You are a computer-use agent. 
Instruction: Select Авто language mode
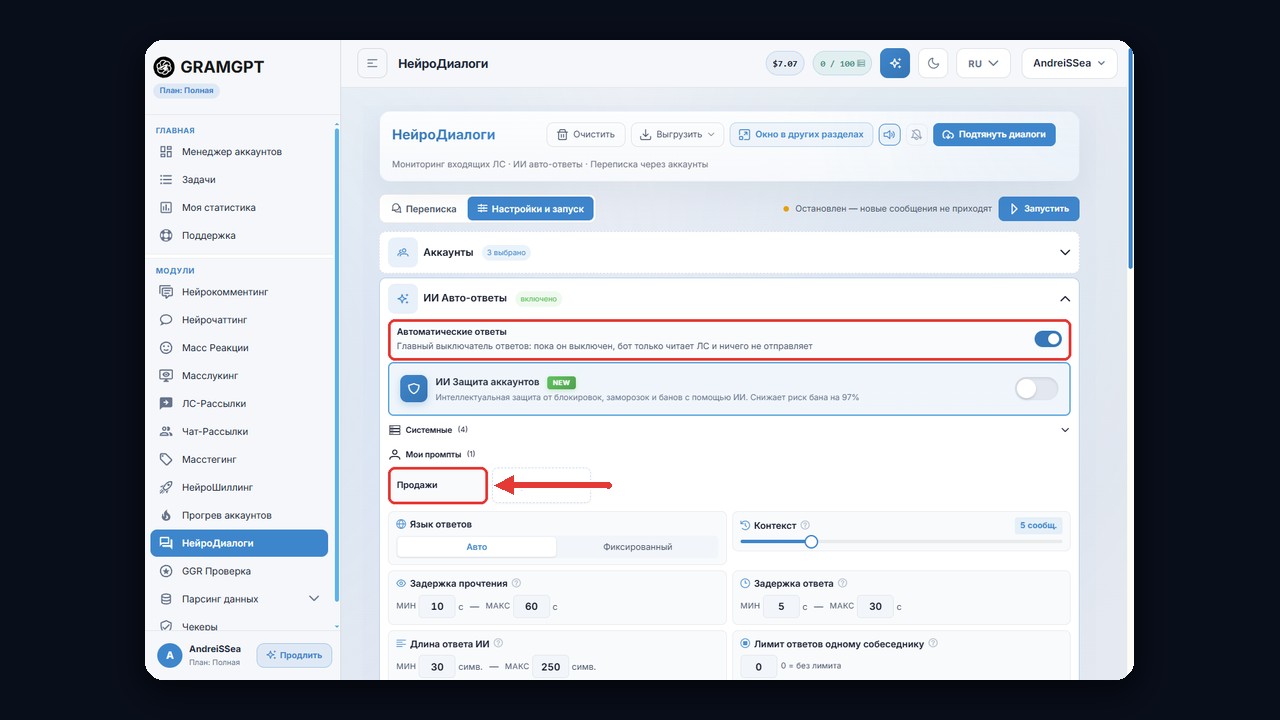pos(477,547)
